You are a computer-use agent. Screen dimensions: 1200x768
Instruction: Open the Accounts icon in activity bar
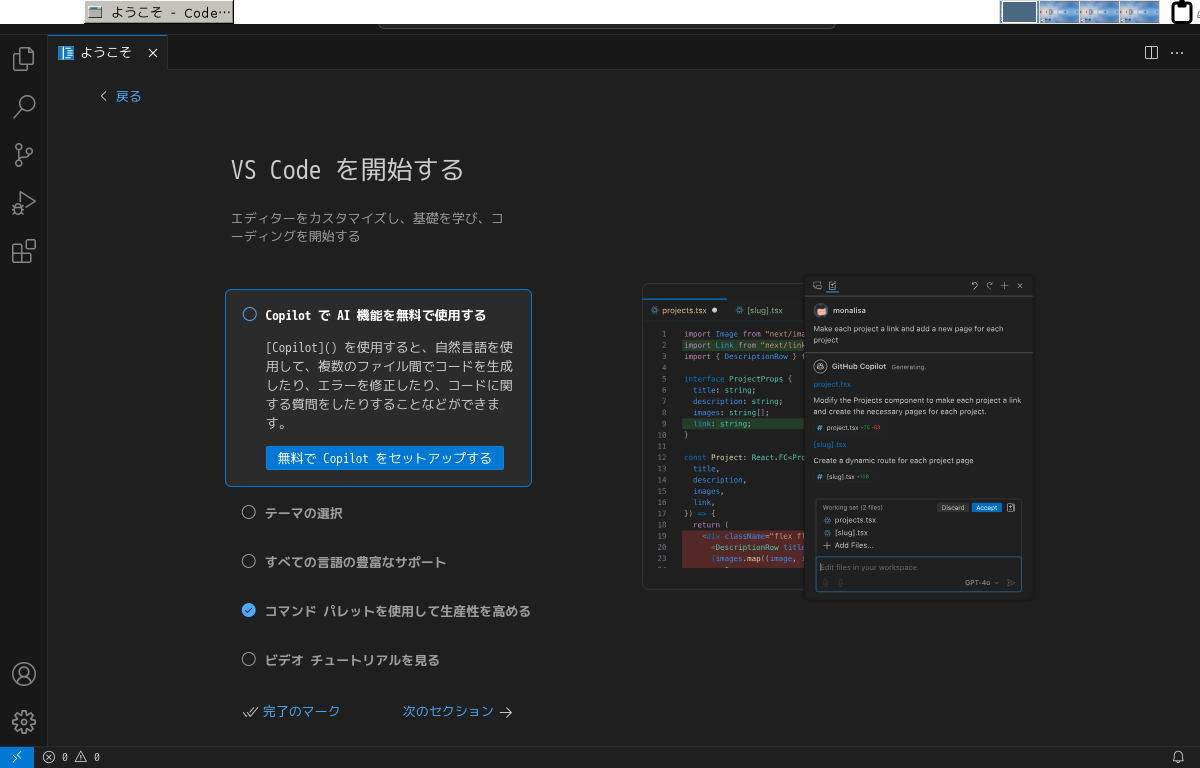point(24,674)
